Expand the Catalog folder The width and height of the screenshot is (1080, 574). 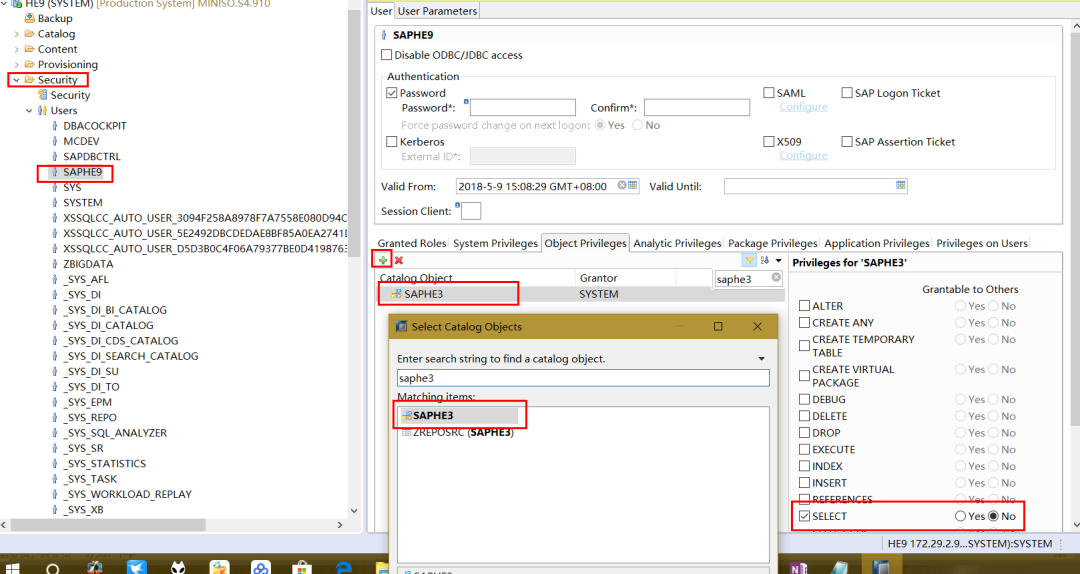[17, 34]
